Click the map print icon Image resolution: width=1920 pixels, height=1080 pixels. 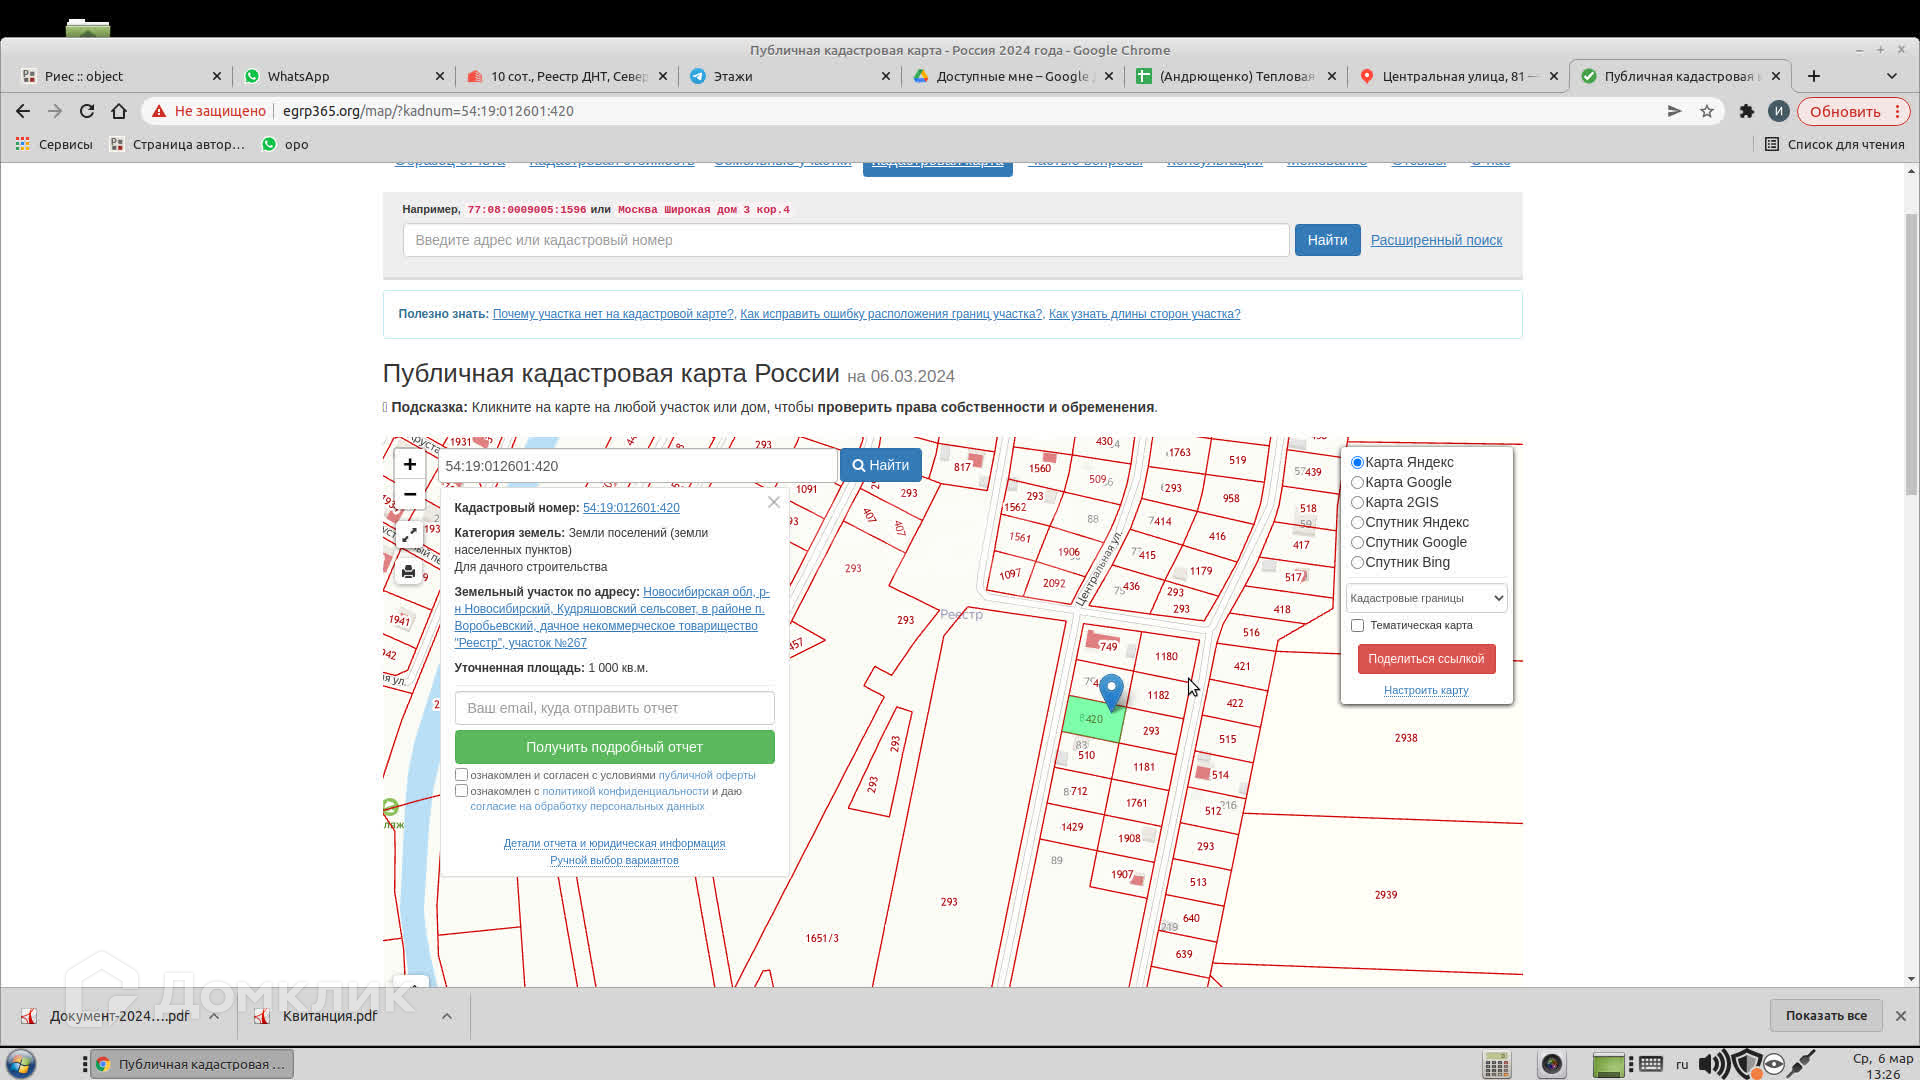[x=408, y=572]
